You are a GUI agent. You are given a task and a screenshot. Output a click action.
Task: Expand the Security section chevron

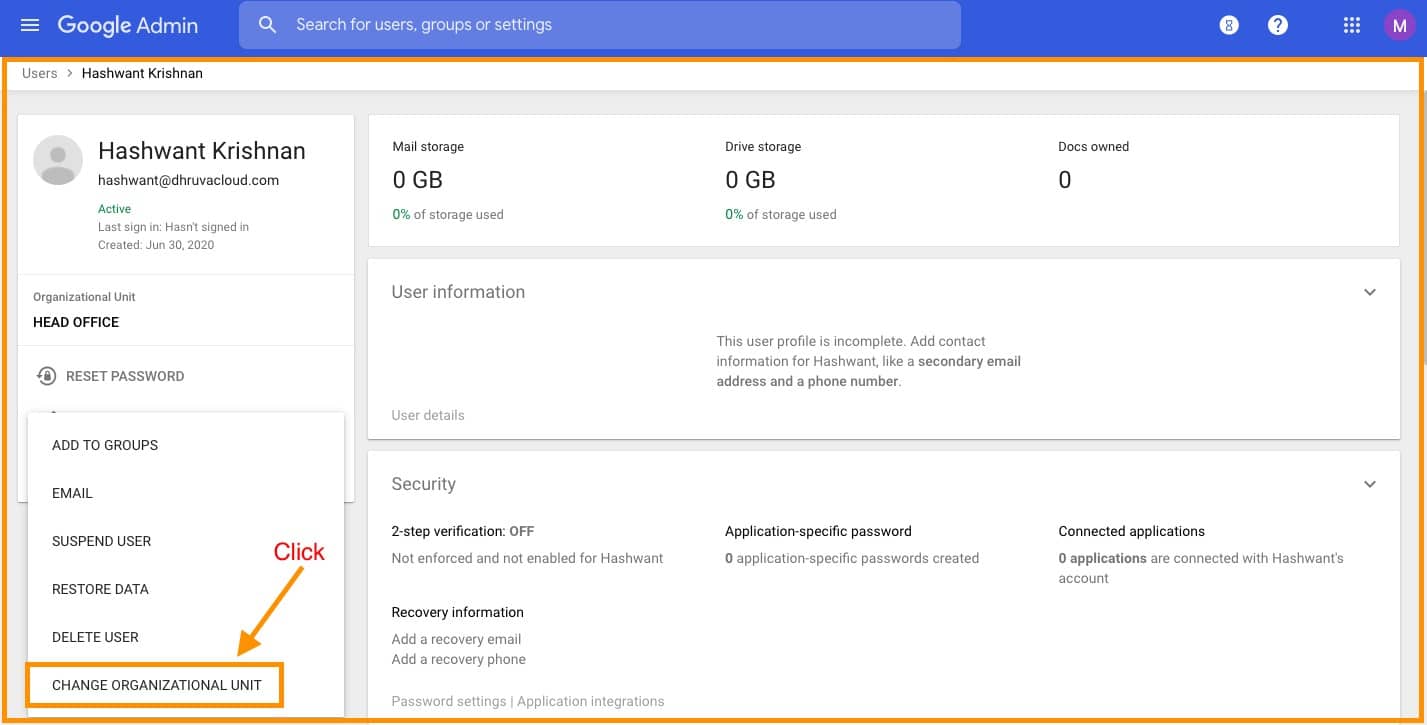[1369, 484]
